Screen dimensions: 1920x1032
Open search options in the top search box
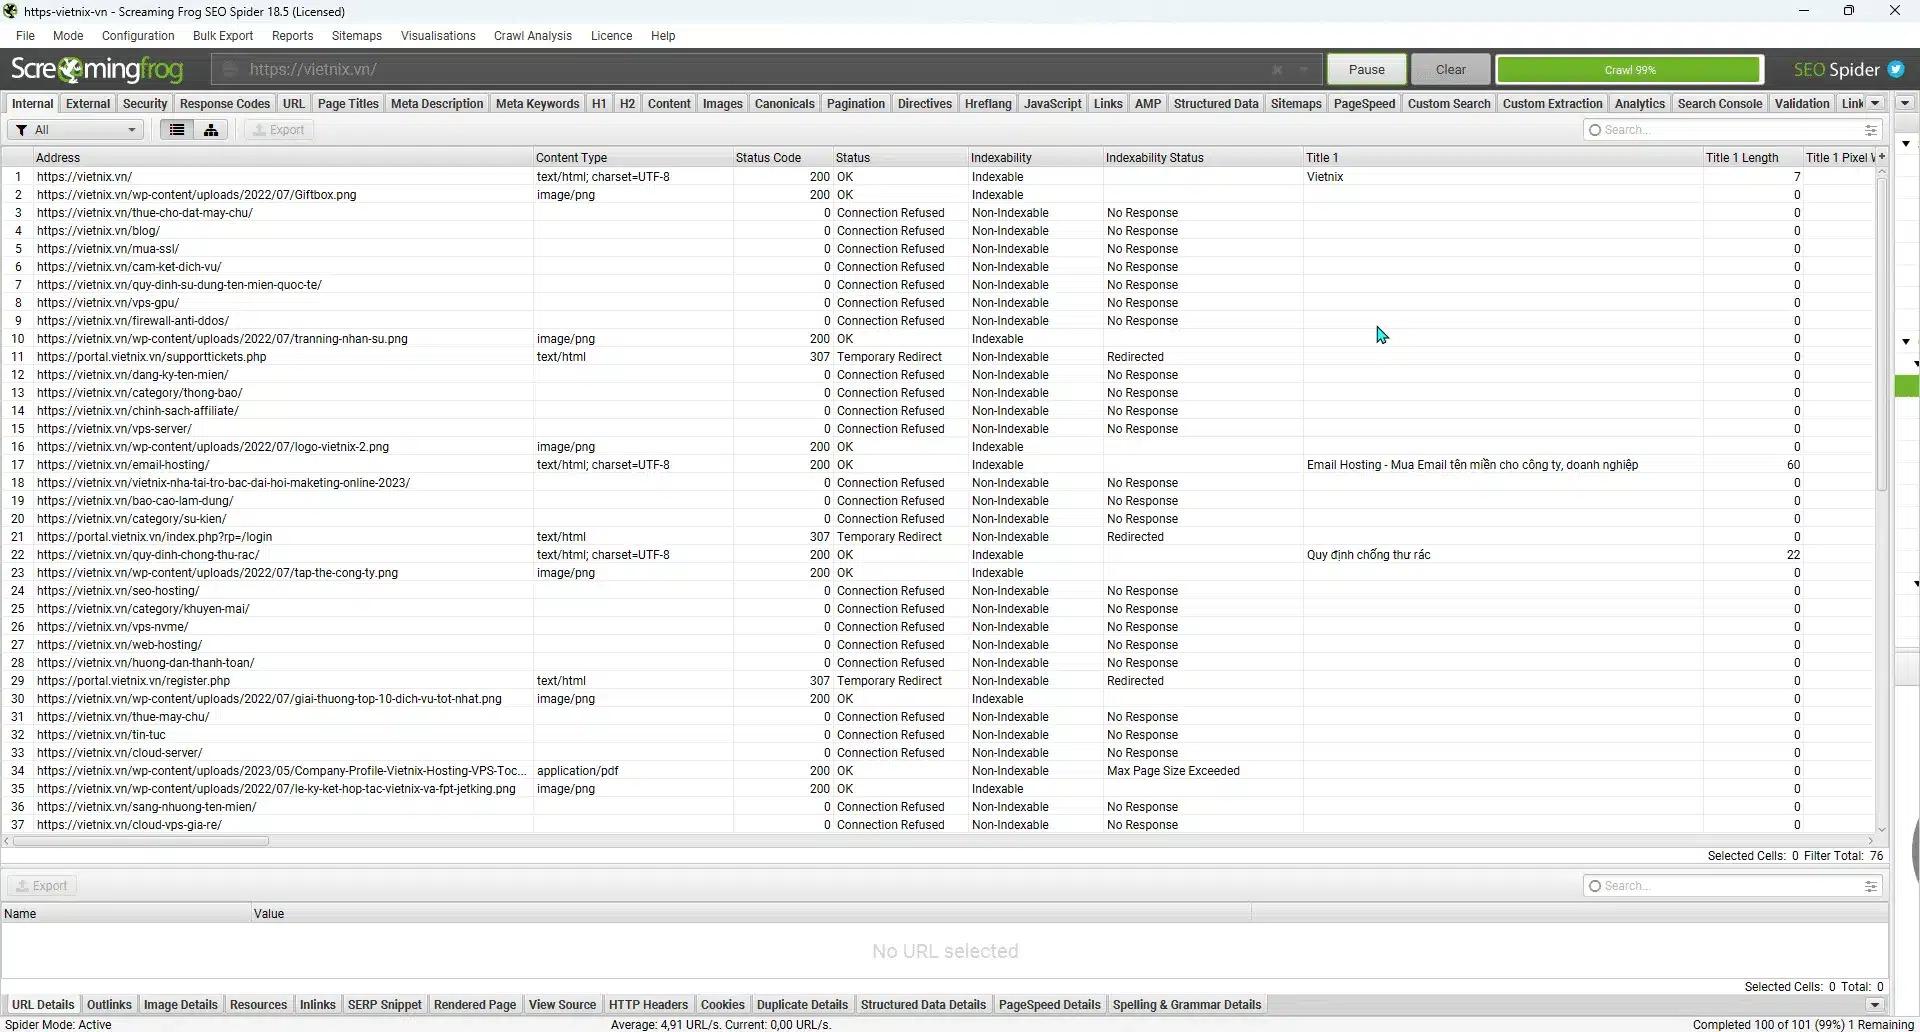pyautogui.click(x=1870, y=130)
